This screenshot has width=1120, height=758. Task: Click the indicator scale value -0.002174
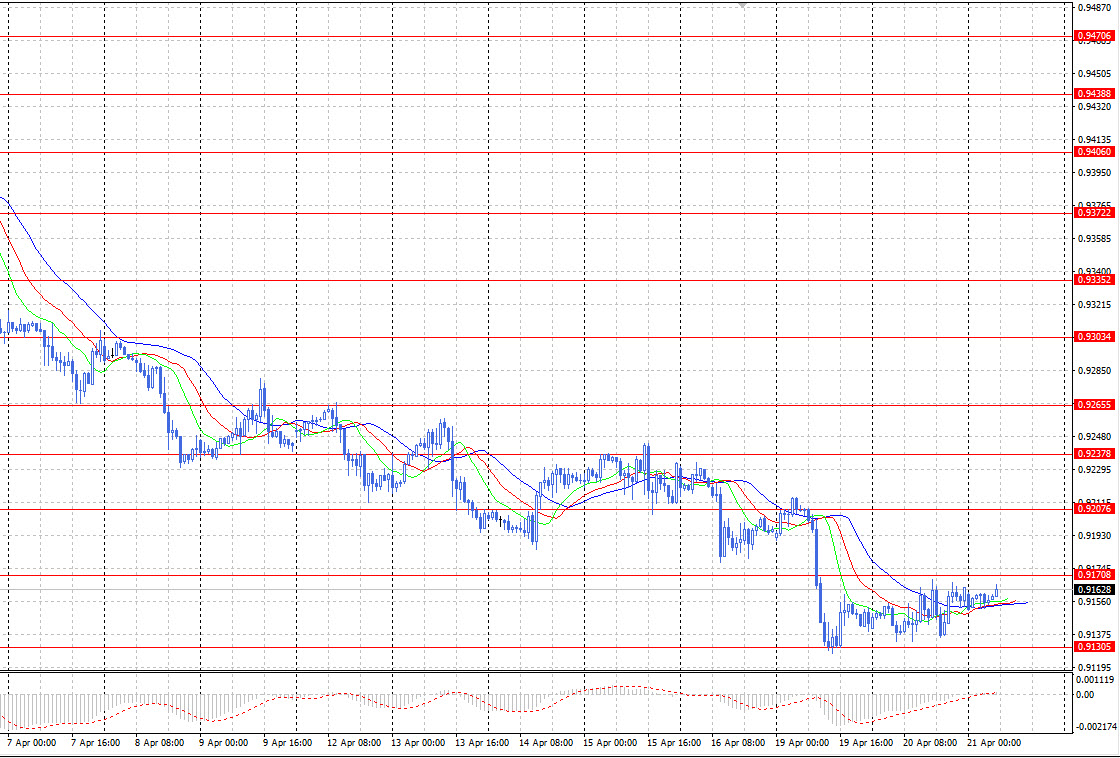1097,727
